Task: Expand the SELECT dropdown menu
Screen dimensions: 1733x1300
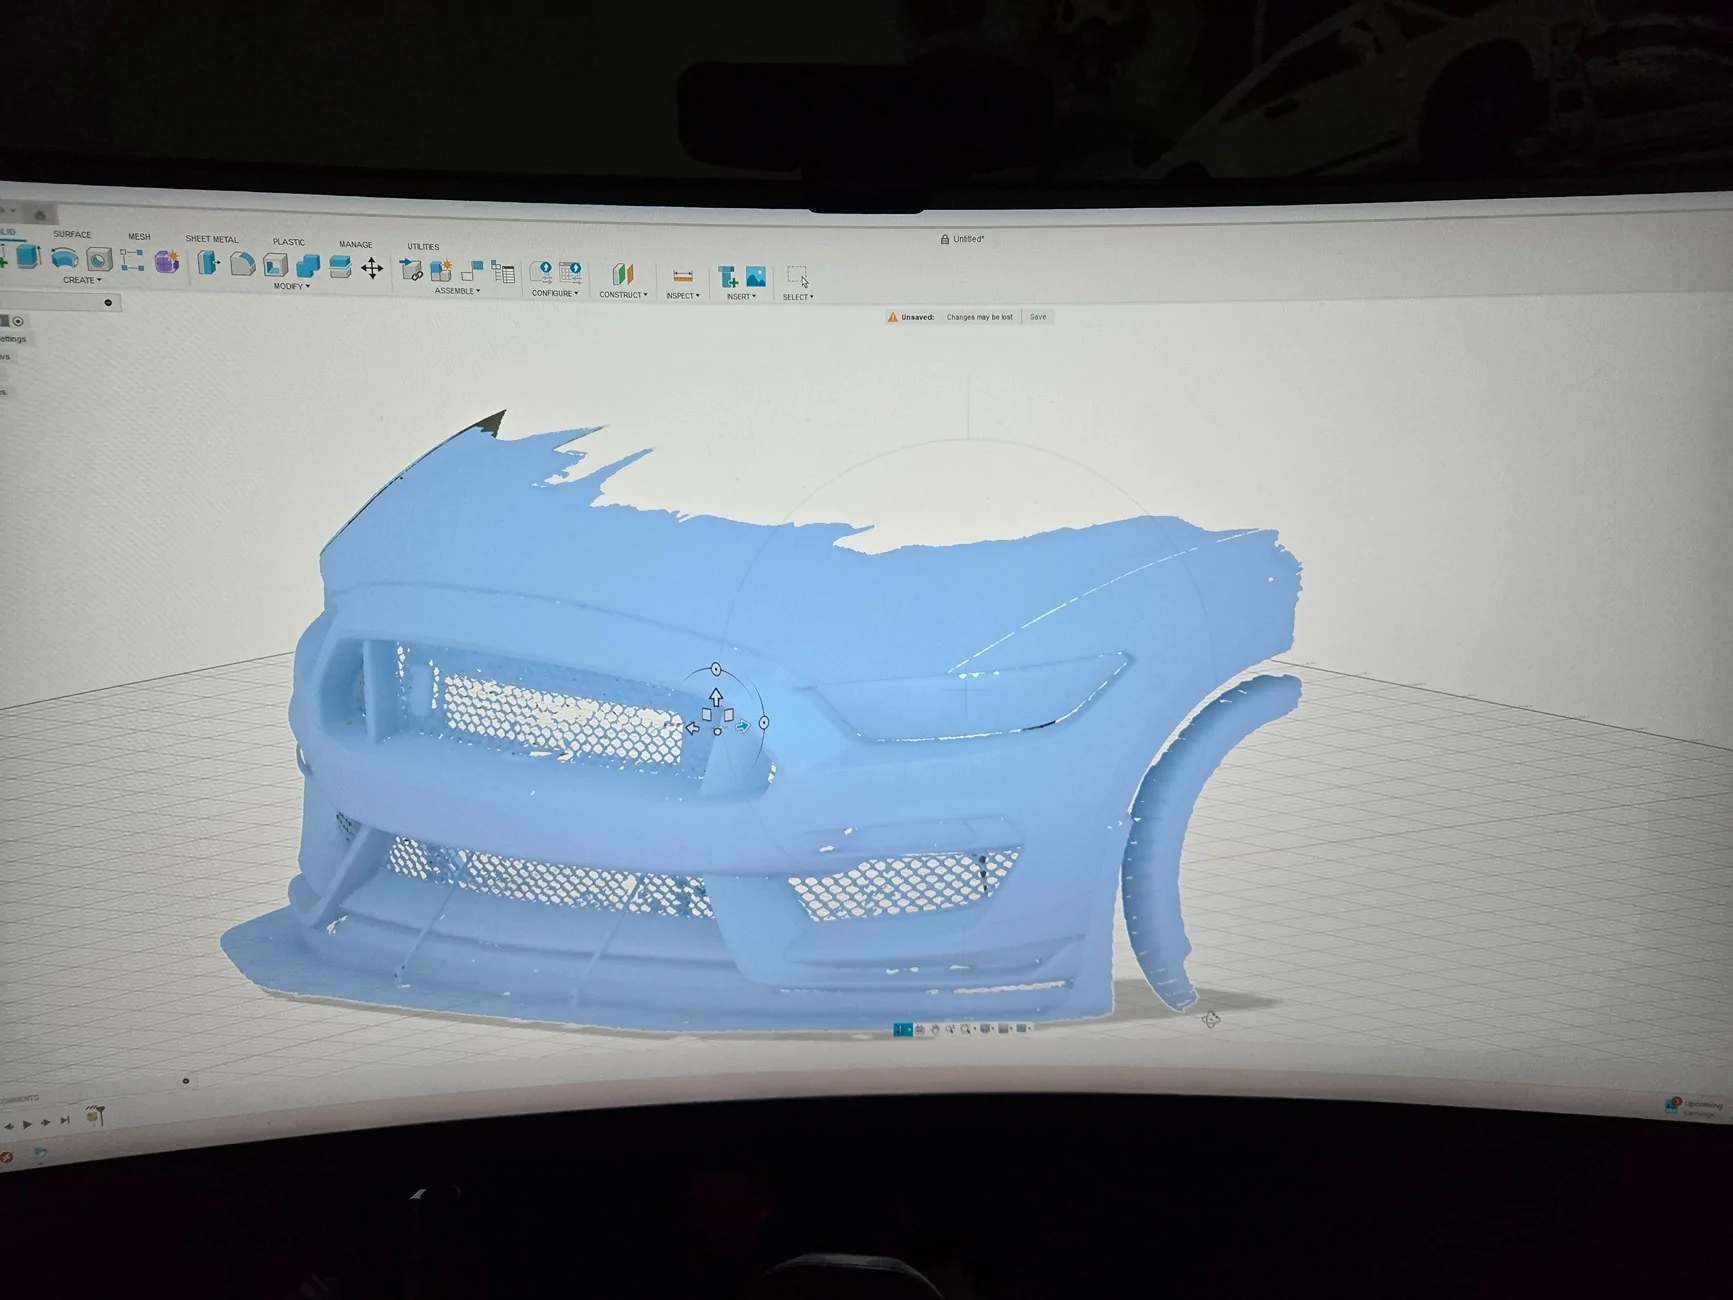Action: pos(798,297)
